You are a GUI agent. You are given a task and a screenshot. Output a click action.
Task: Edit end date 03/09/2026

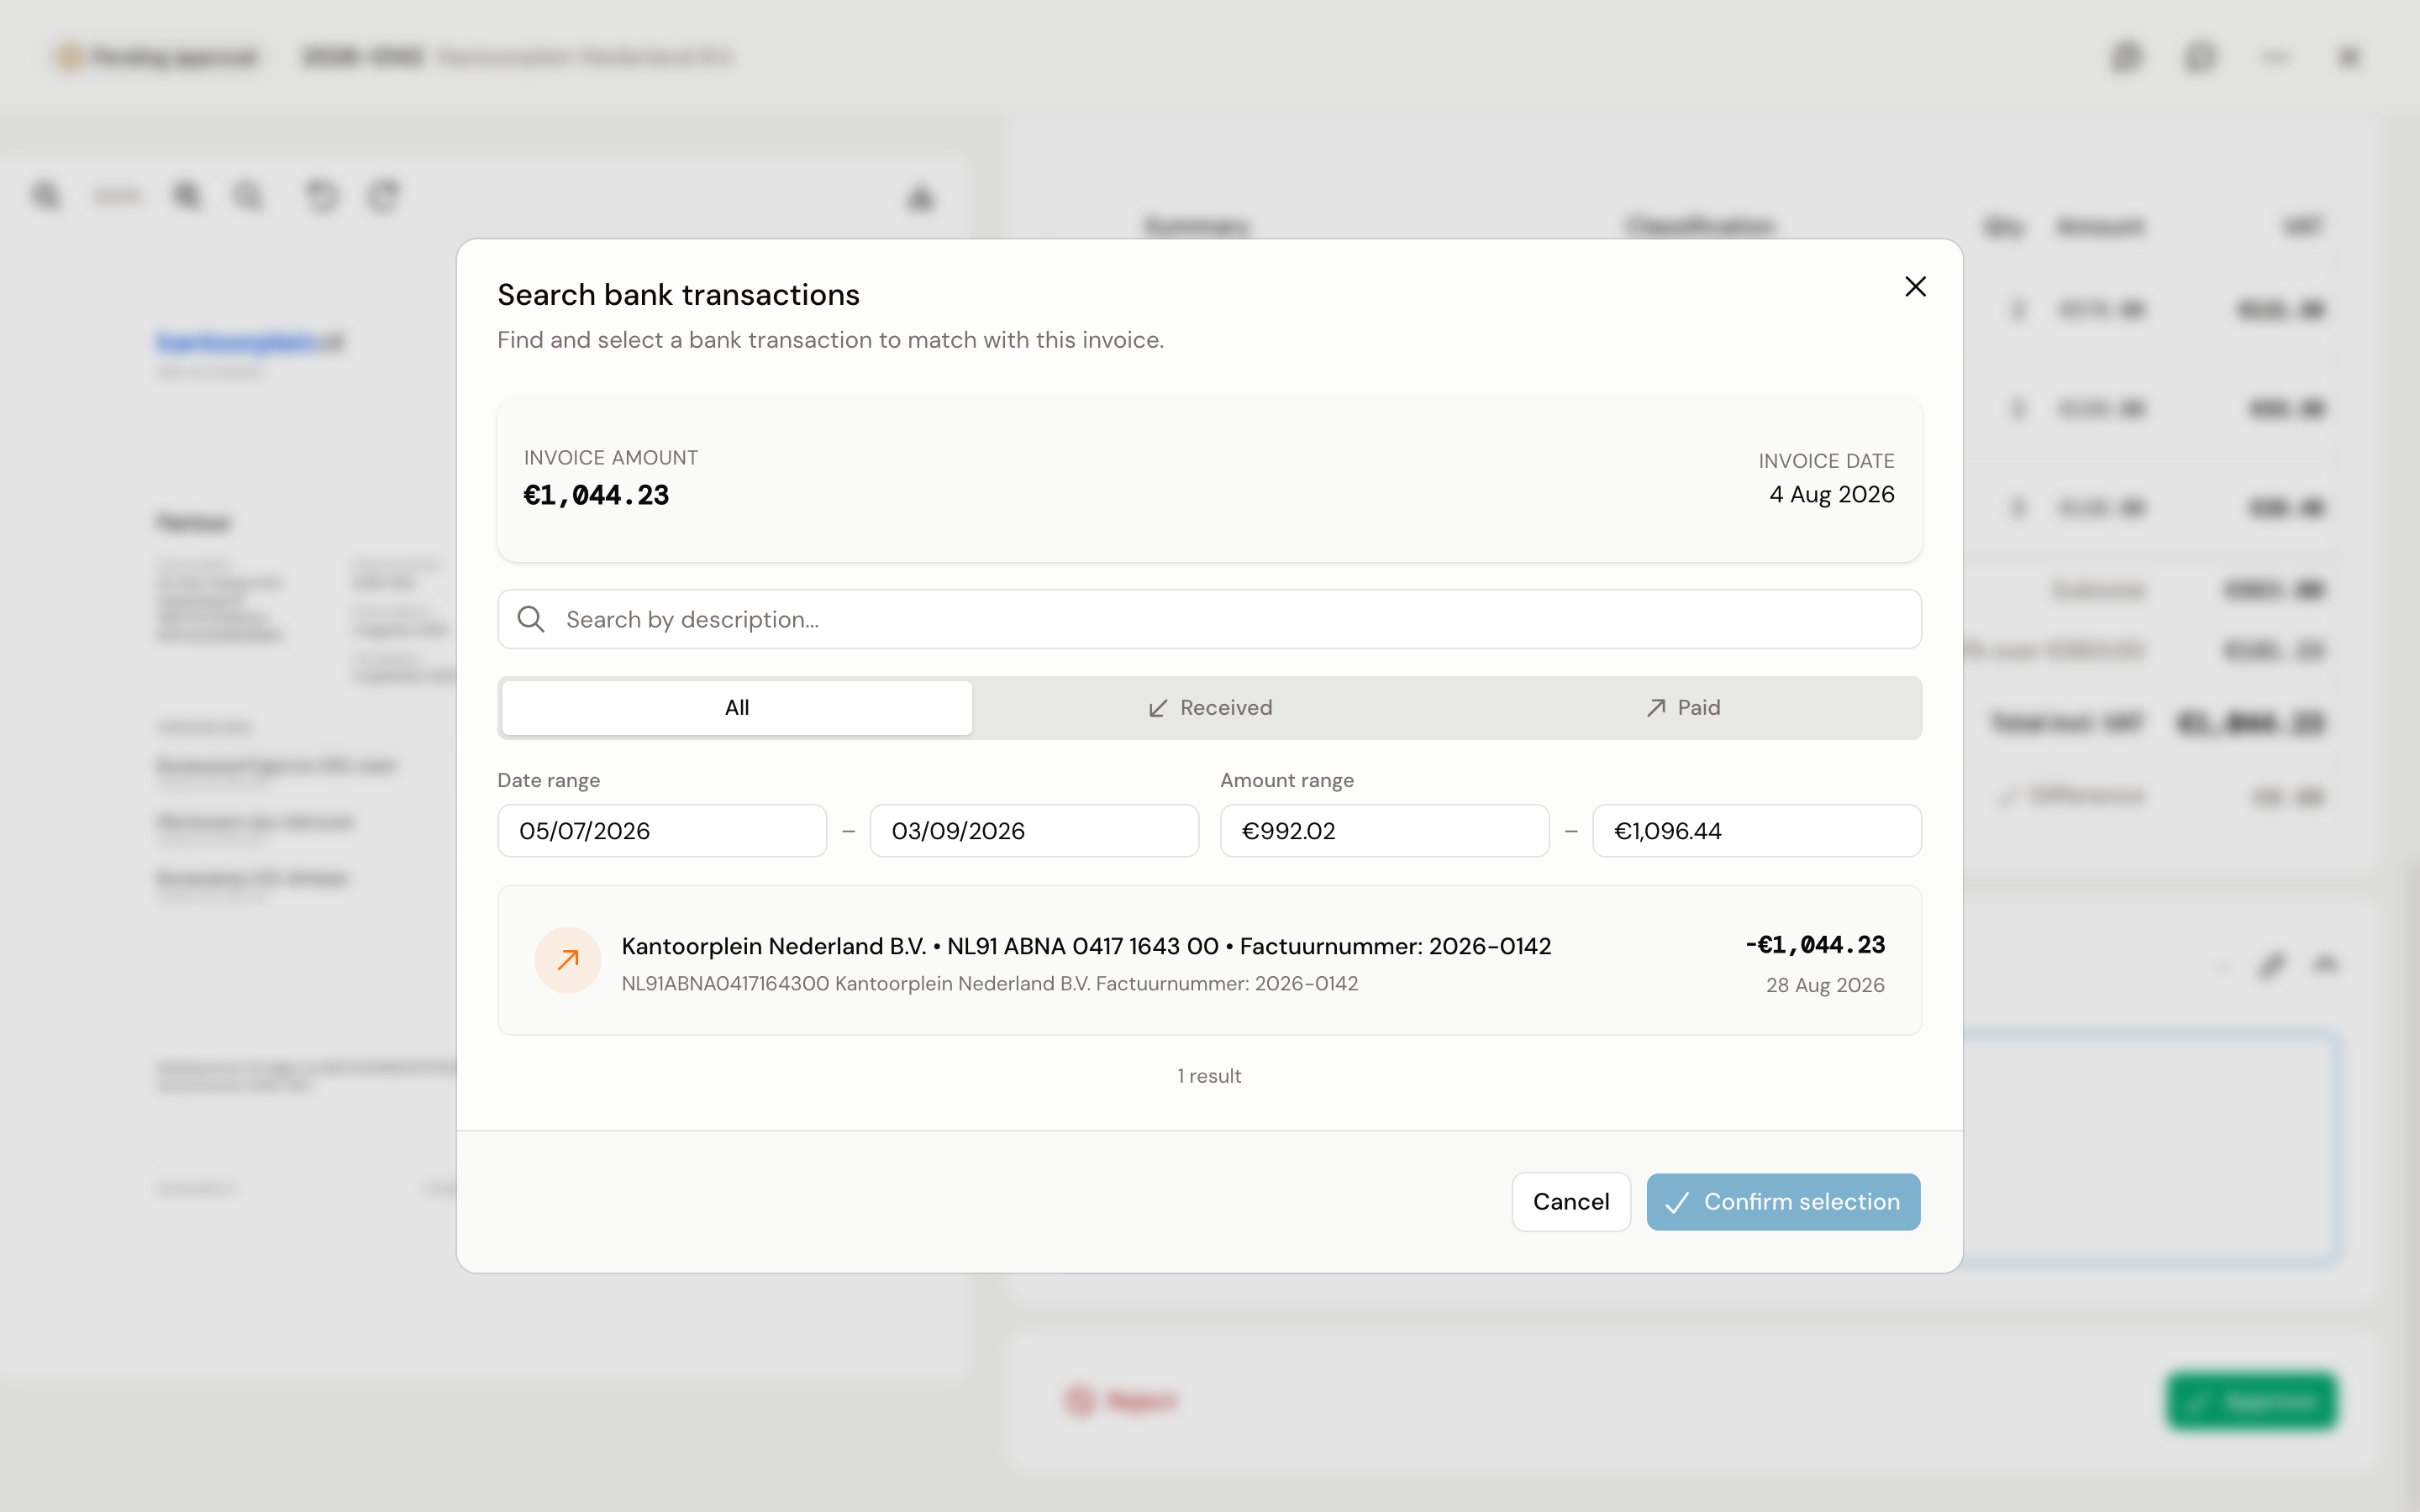(x=1034, y=831)
